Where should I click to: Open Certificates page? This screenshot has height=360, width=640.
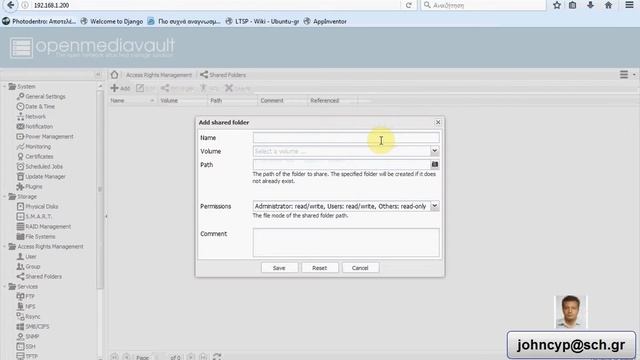pyautogui.click(x=35, y=156)
